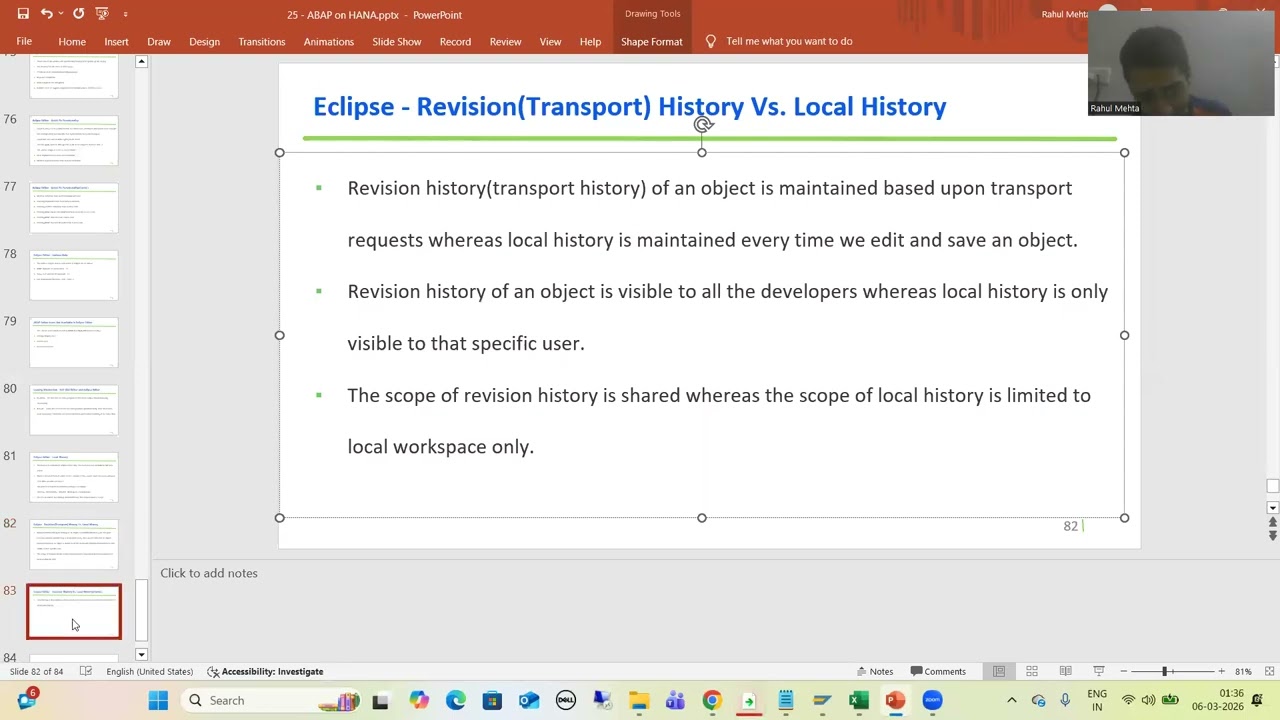
Task: Switch to Normal view
Action: 999,671
